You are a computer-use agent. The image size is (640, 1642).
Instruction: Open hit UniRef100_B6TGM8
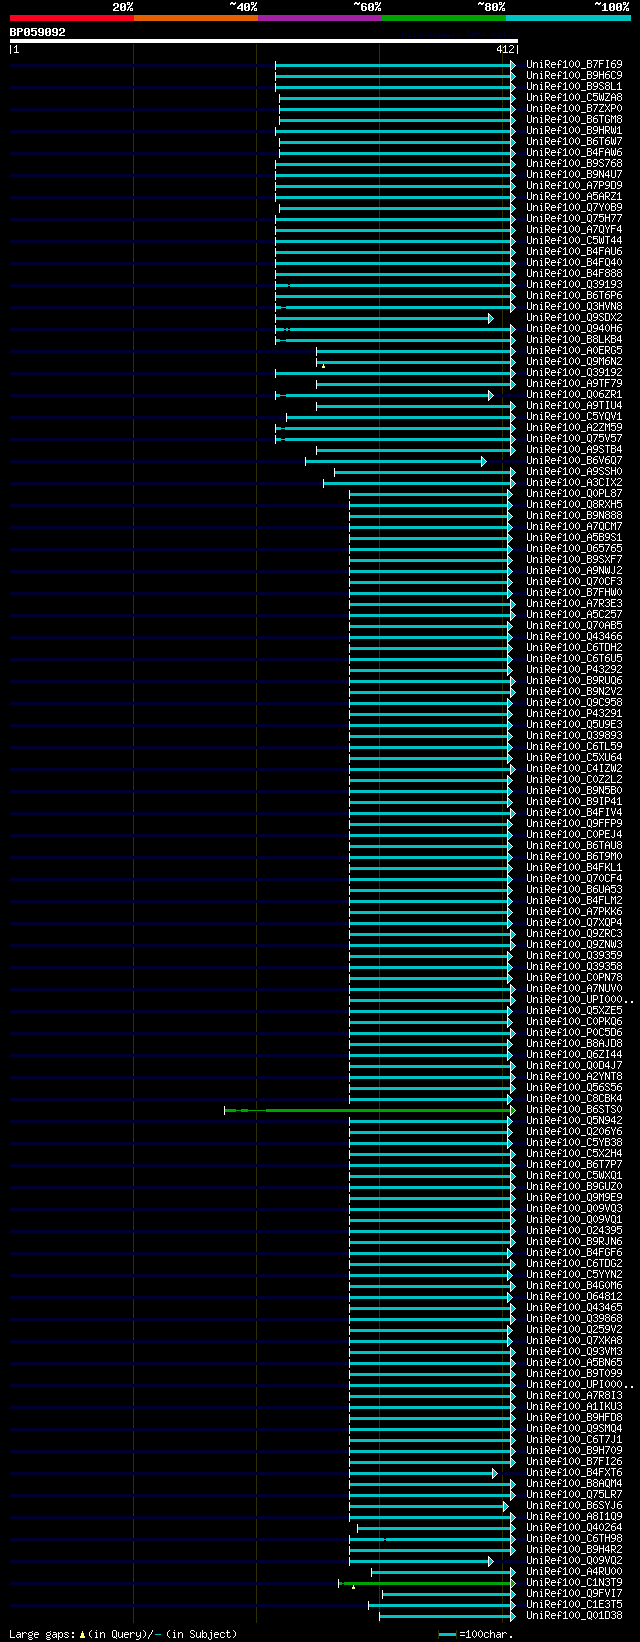point(574,119)
